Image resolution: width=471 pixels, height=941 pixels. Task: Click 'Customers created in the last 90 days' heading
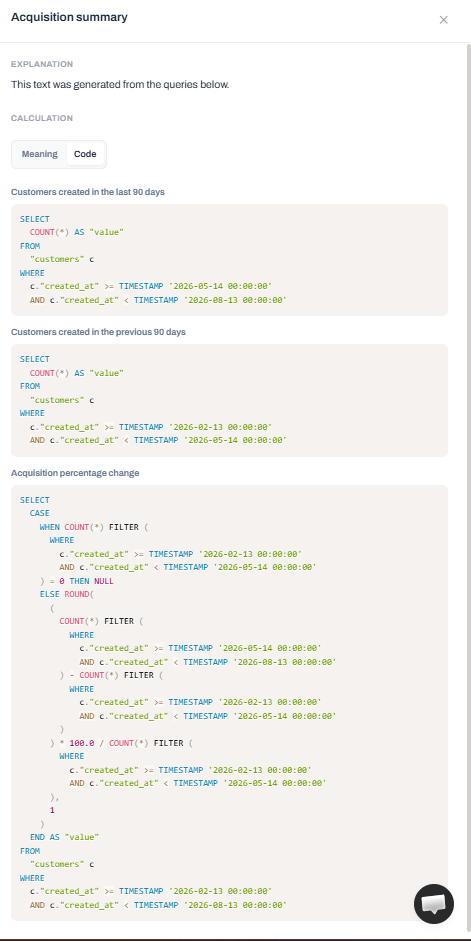(88, 192)
